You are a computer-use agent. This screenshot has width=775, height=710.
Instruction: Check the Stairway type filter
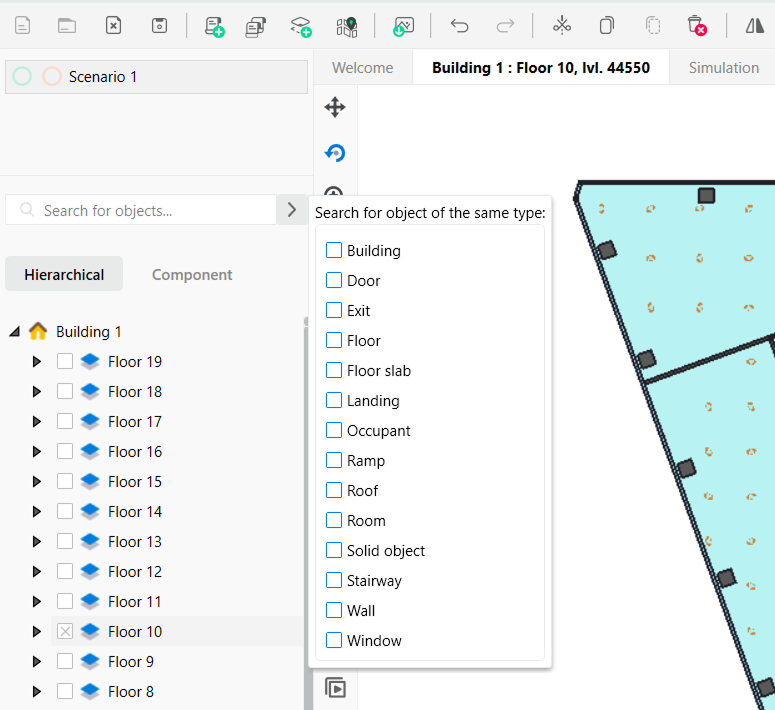pyautogui.click(x=334, y=580)
